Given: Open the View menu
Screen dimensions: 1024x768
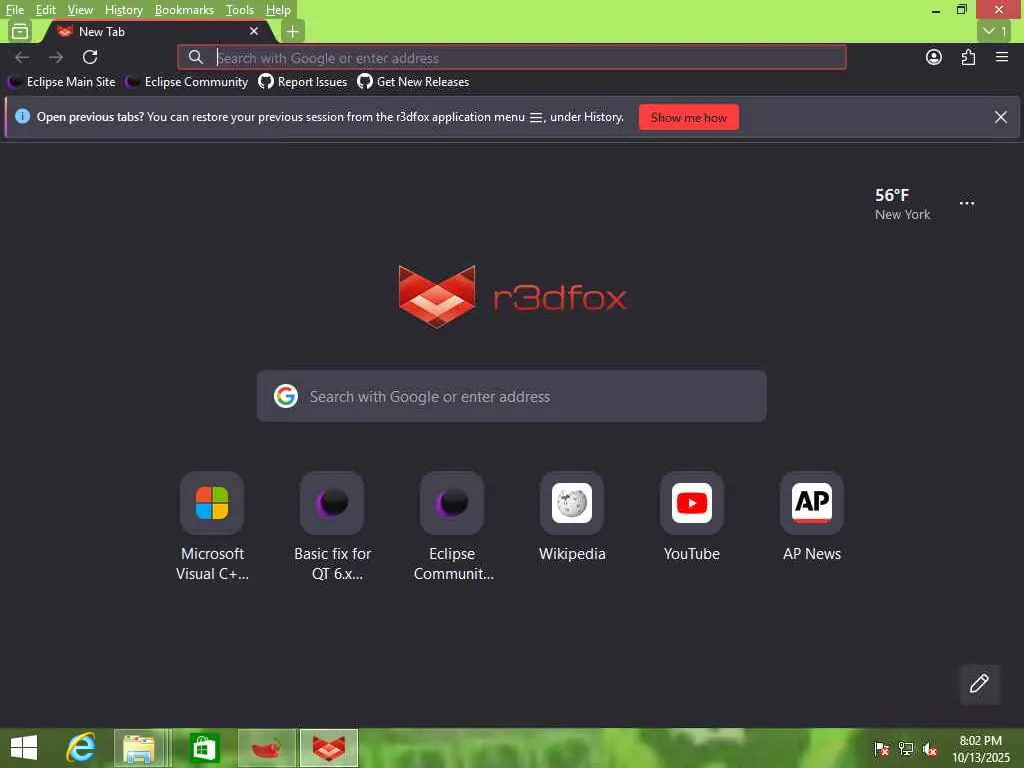Looking at the screenshot, I should pyautogui.click(x=80, y=10).
